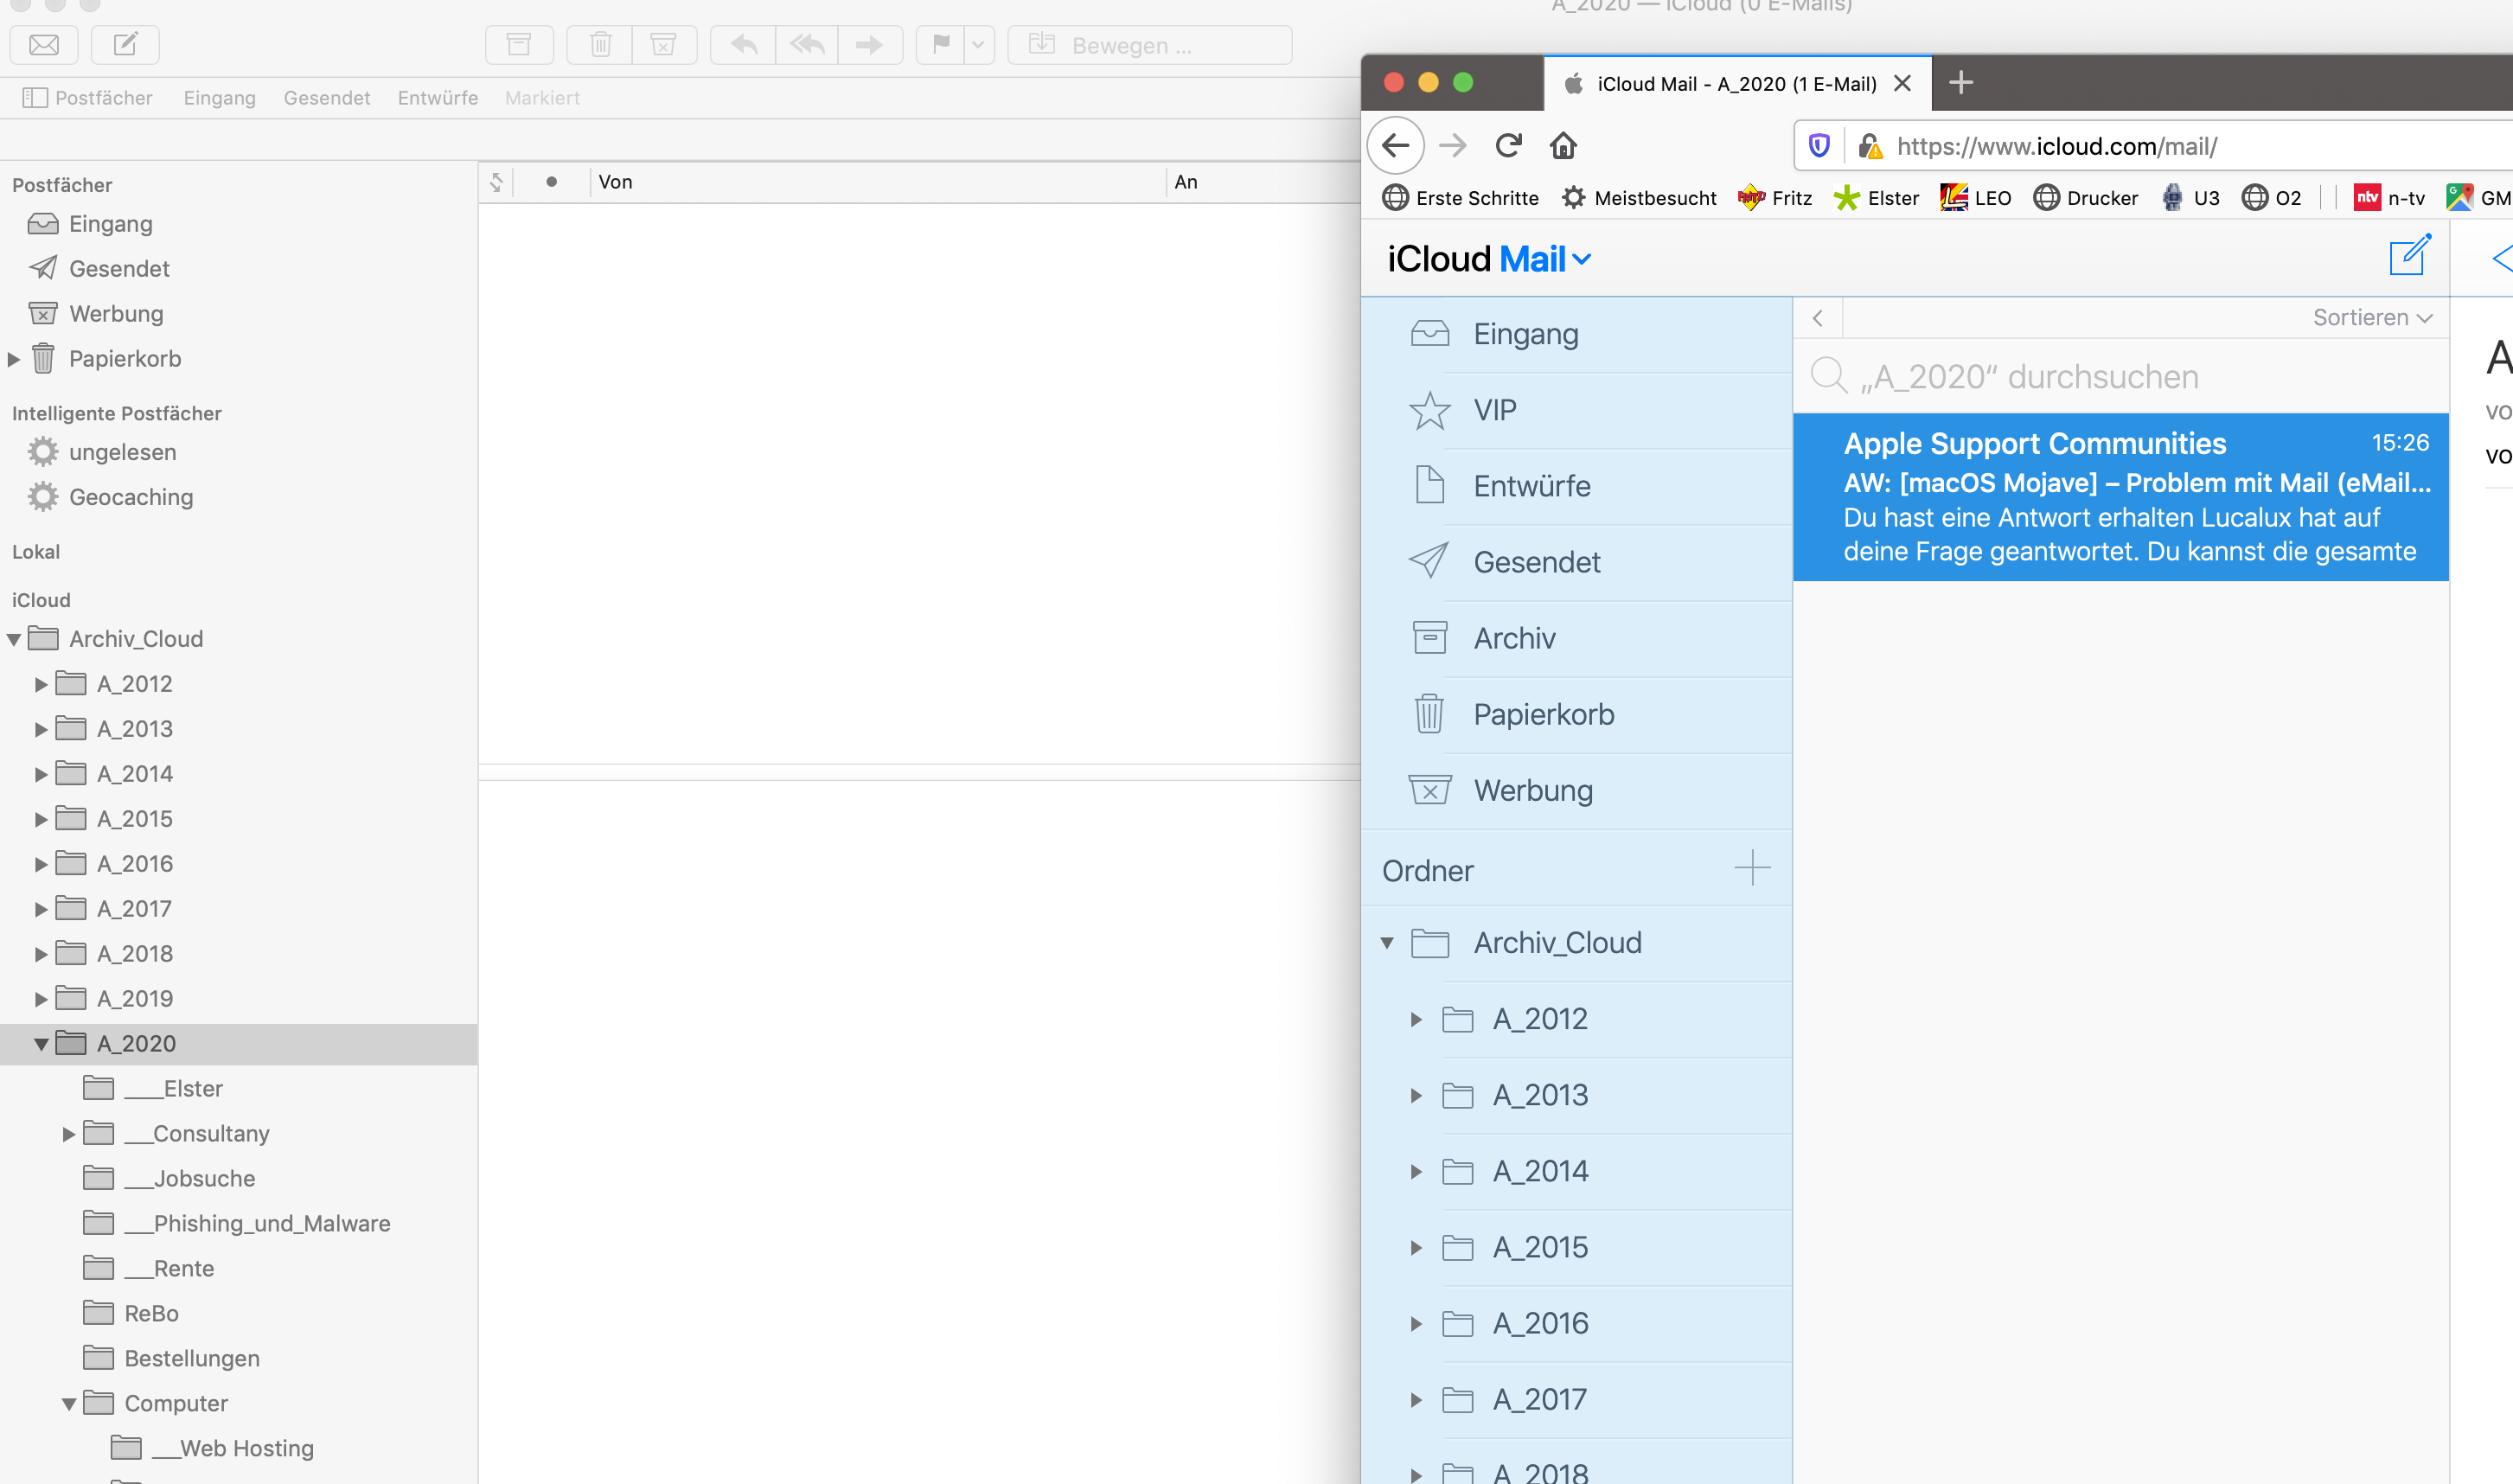This screenshot has width=2513, height=1484.
Task: Click the add folder plus icon next to Ordner
Action: [1752, 868]
